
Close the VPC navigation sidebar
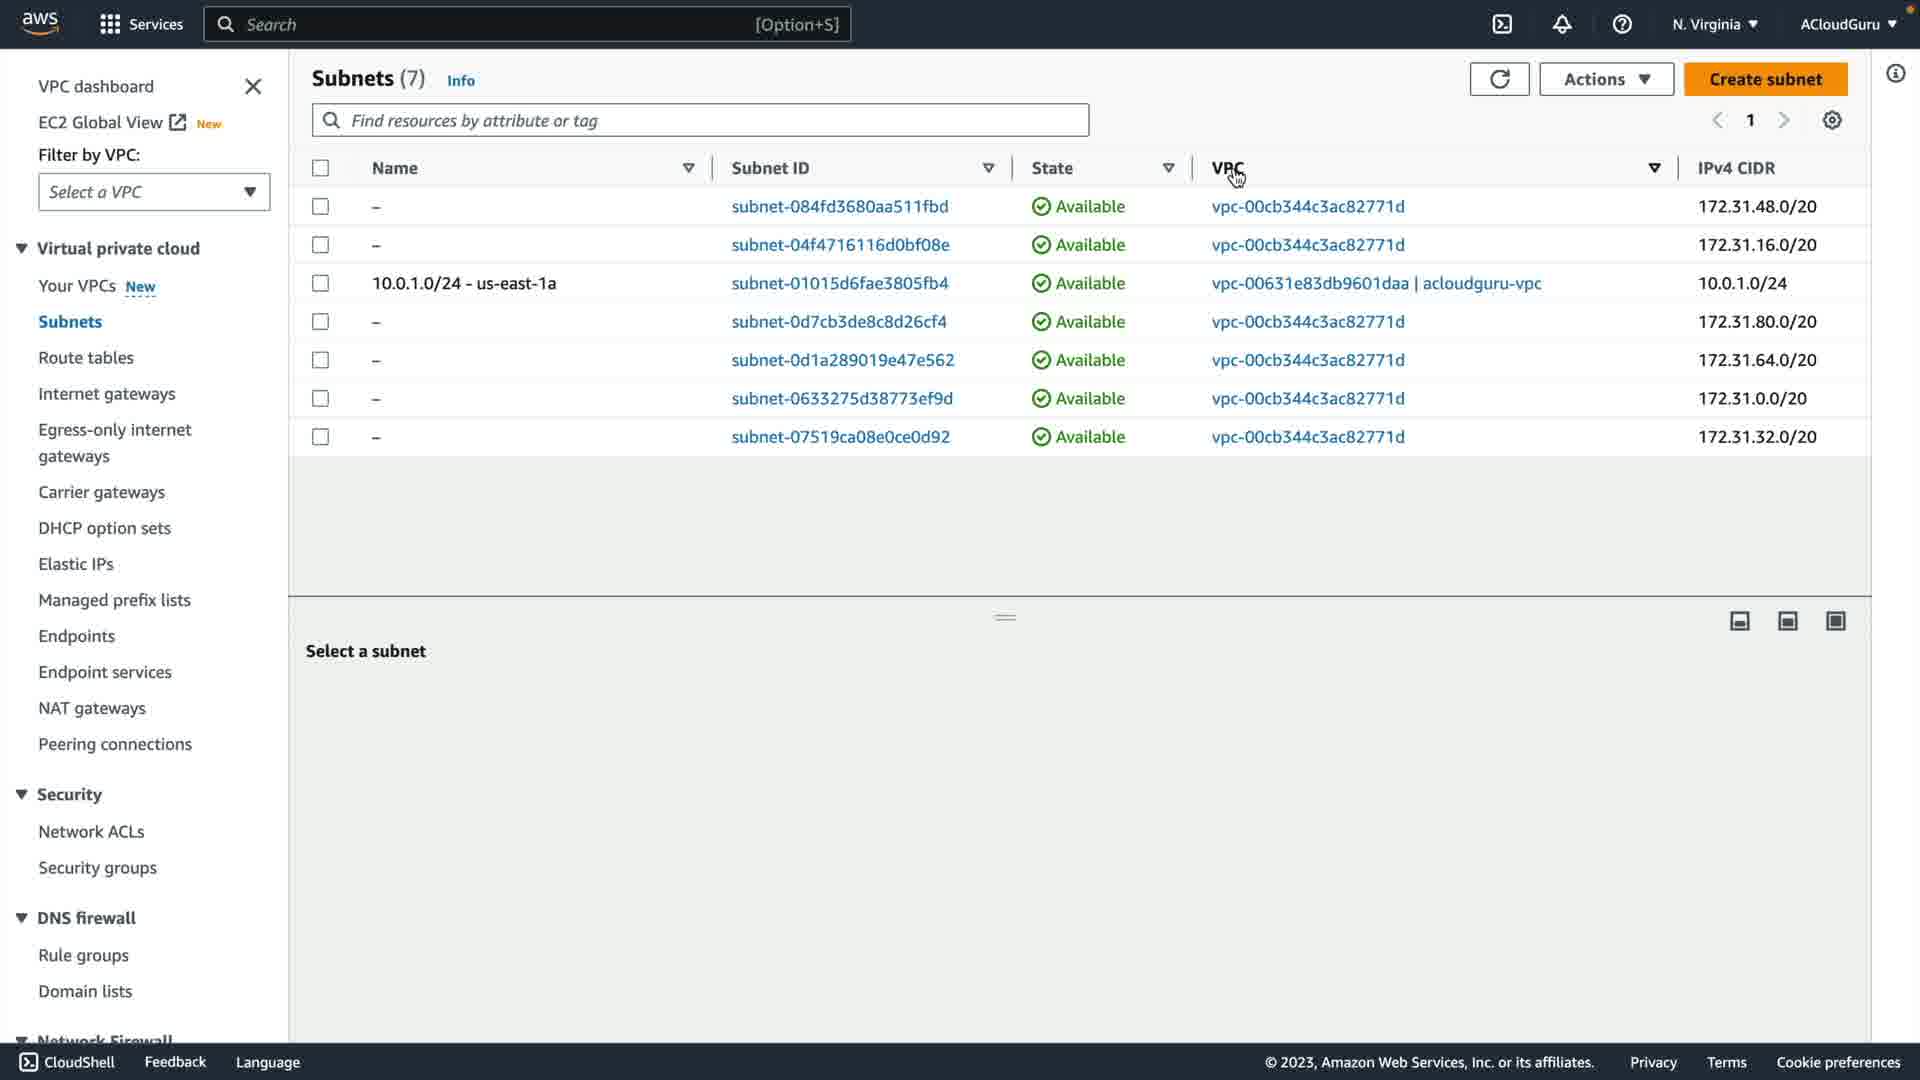click(253, 87)
